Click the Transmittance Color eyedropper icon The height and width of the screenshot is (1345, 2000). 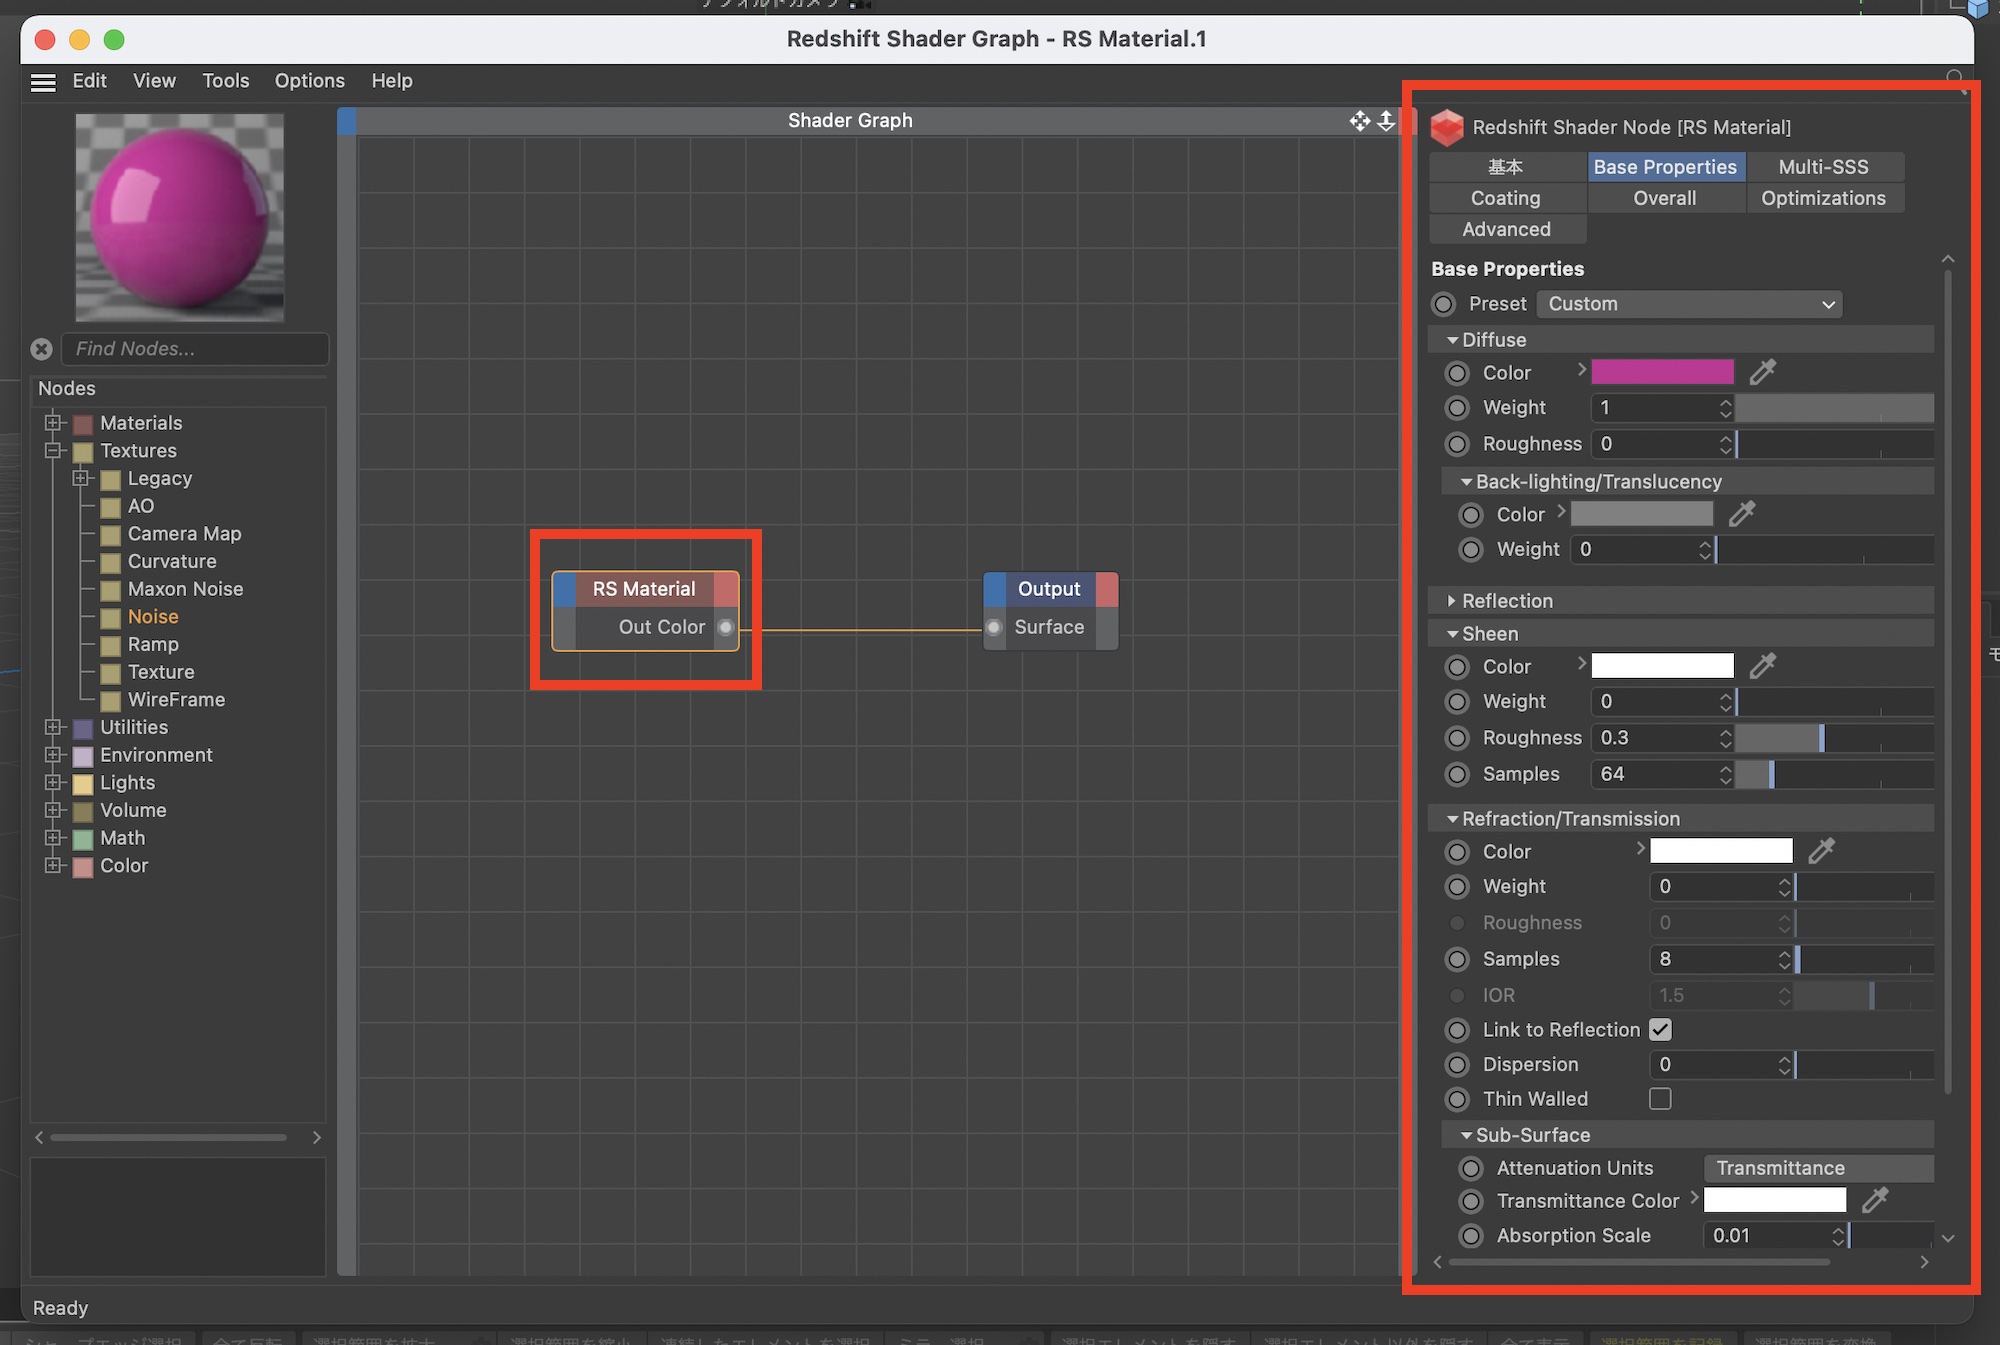(1875, 1200)
